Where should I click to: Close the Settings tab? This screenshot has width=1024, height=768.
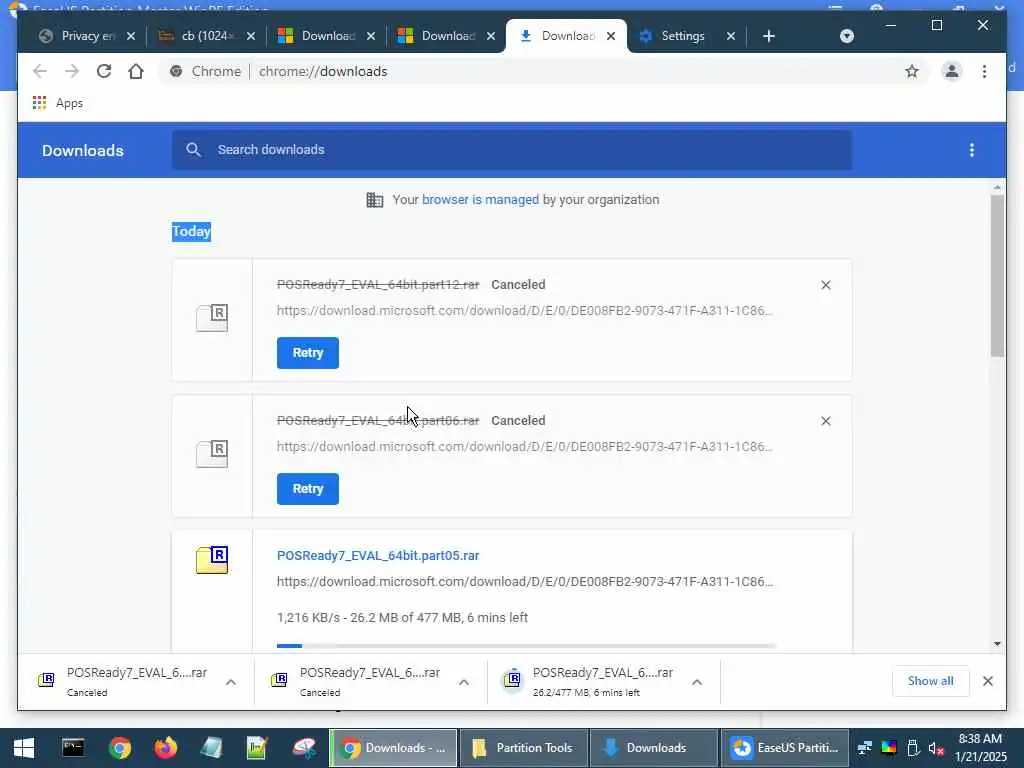point(731,36)
